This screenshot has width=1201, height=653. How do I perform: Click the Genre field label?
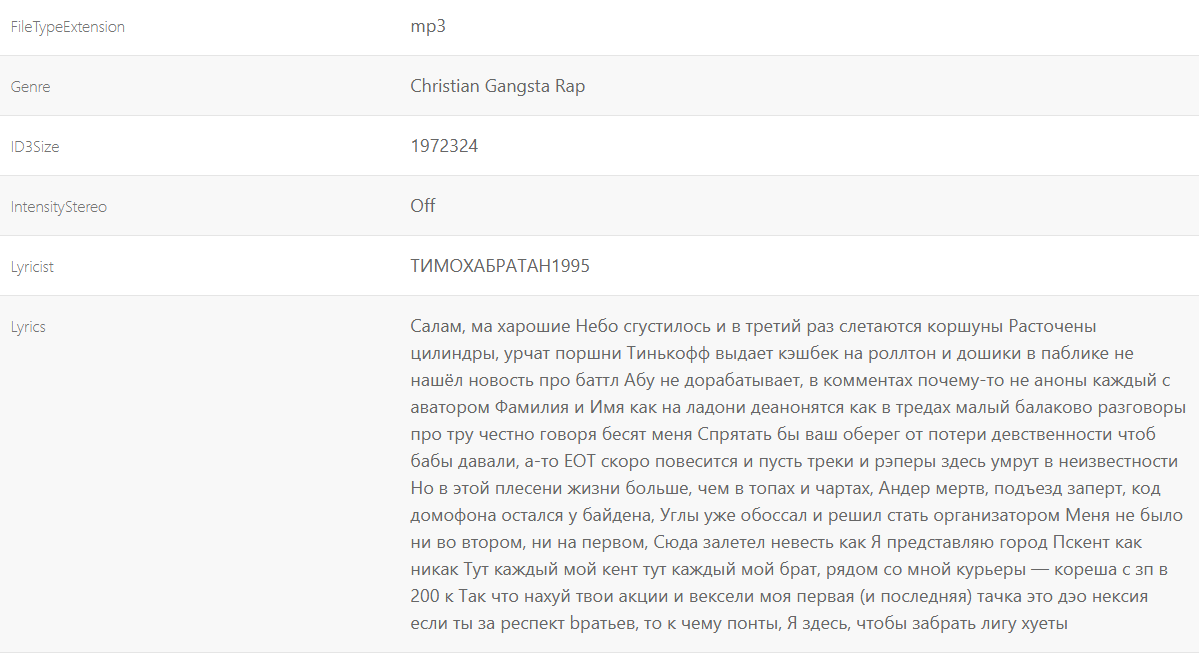point(30,87)
